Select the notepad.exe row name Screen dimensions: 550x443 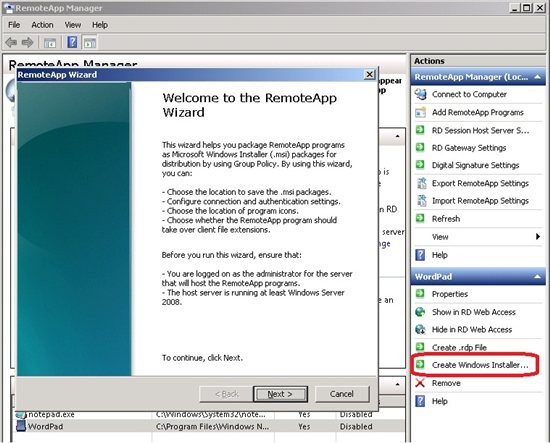pyautogui.click(x=51, y=415)
